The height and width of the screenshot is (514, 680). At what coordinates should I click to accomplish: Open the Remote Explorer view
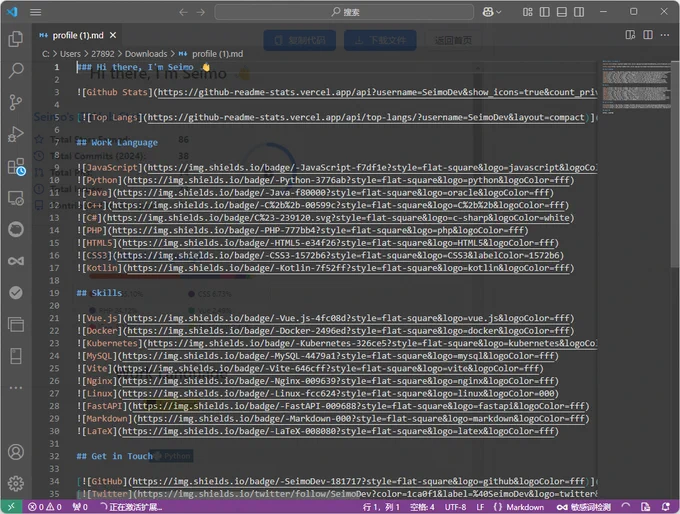[16, 198]
